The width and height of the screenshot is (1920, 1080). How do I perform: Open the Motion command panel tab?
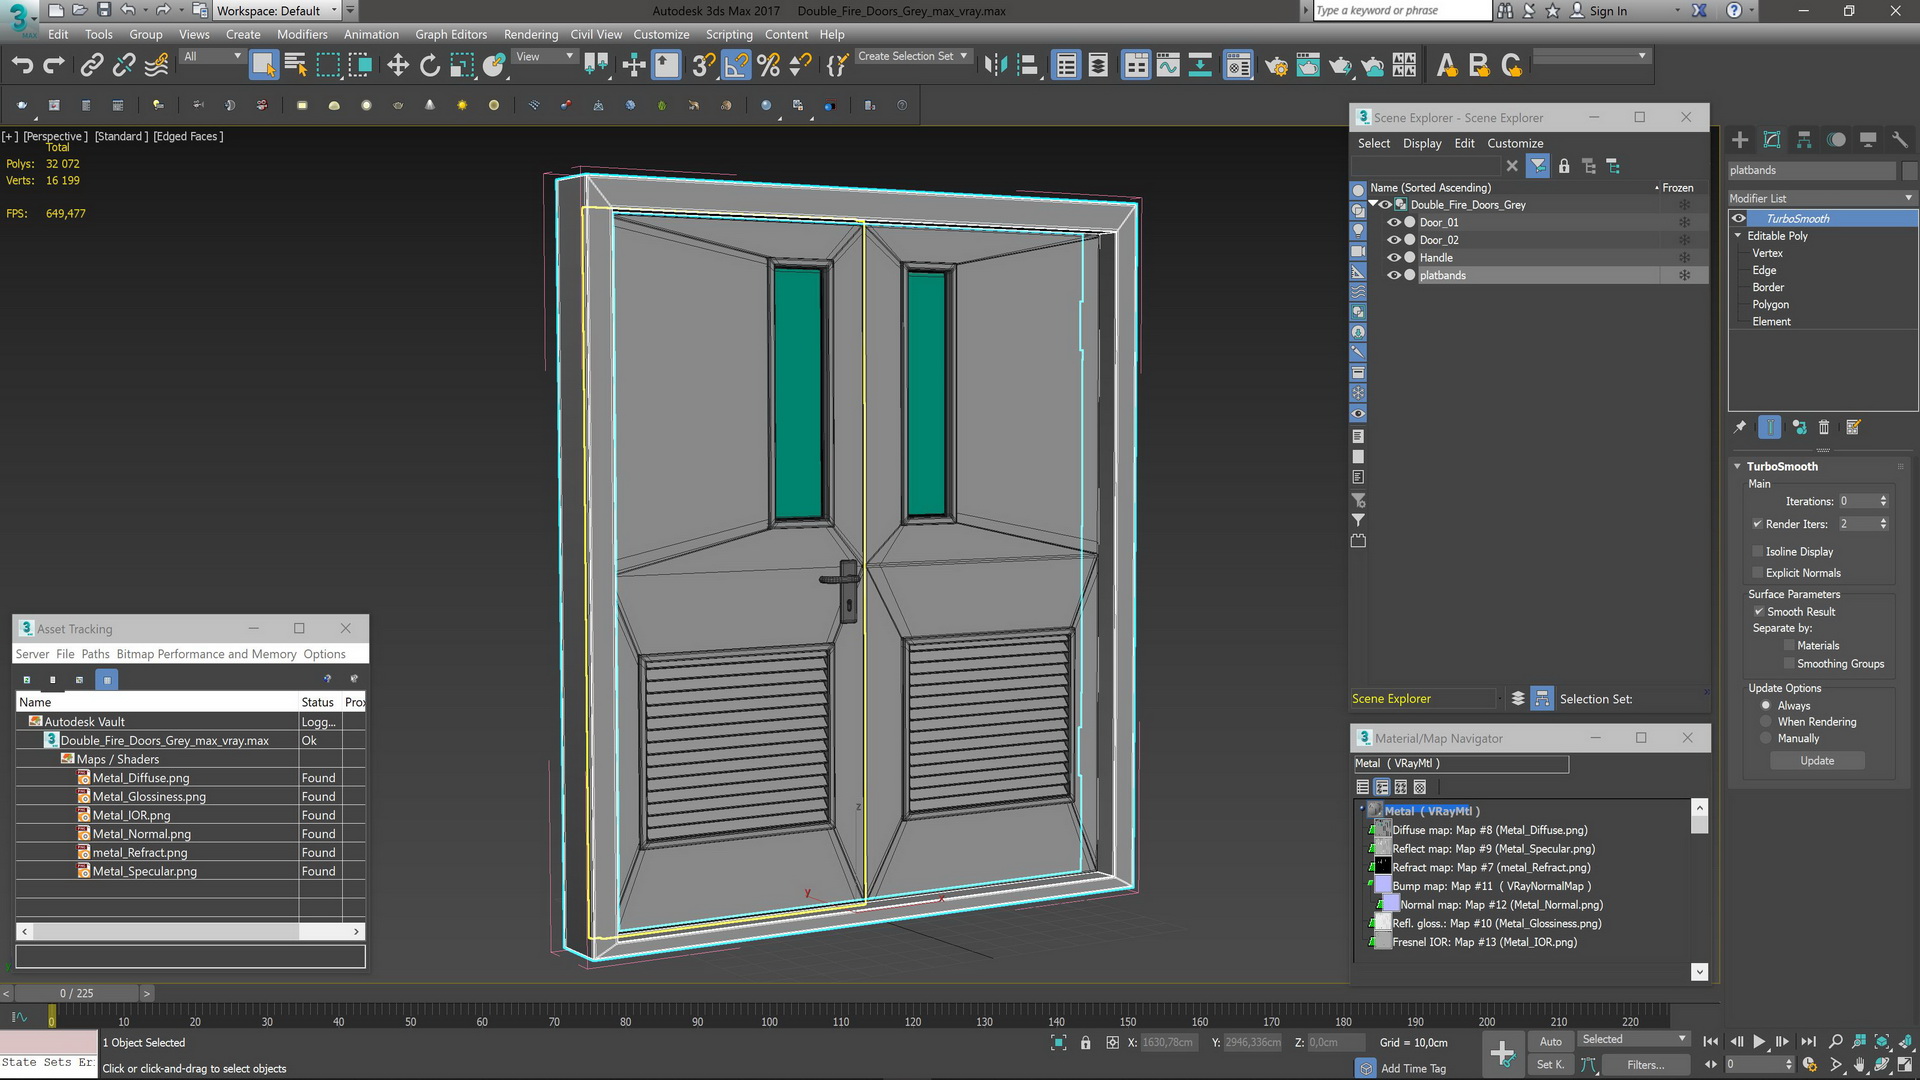[x=1836, y=140]
